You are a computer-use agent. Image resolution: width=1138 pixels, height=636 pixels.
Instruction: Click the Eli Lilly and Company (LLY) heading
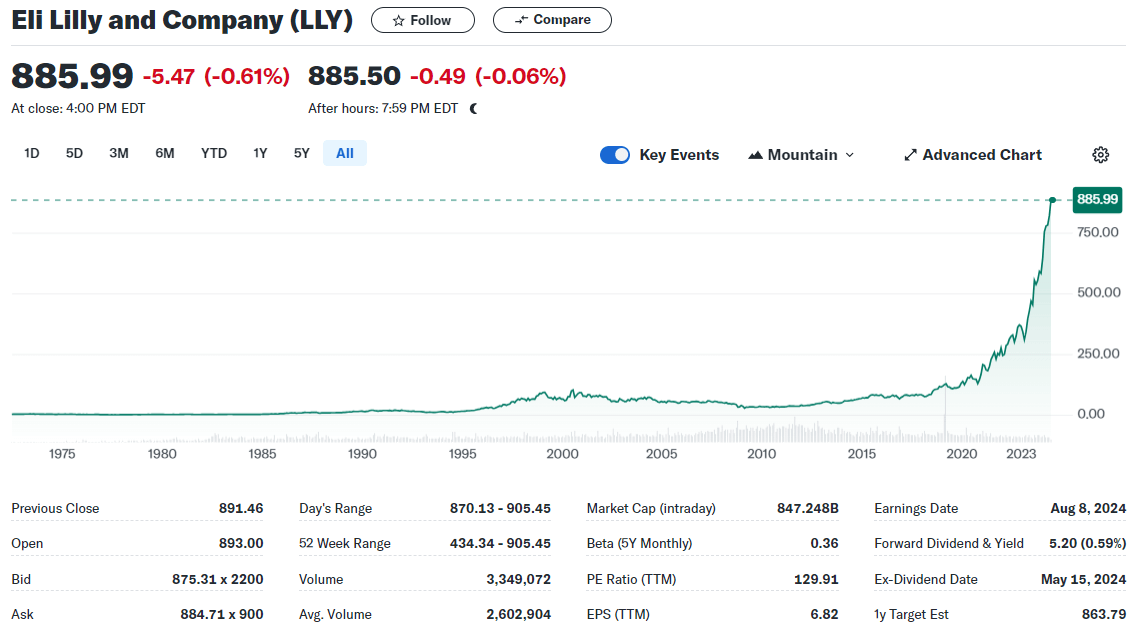point(182,20)
